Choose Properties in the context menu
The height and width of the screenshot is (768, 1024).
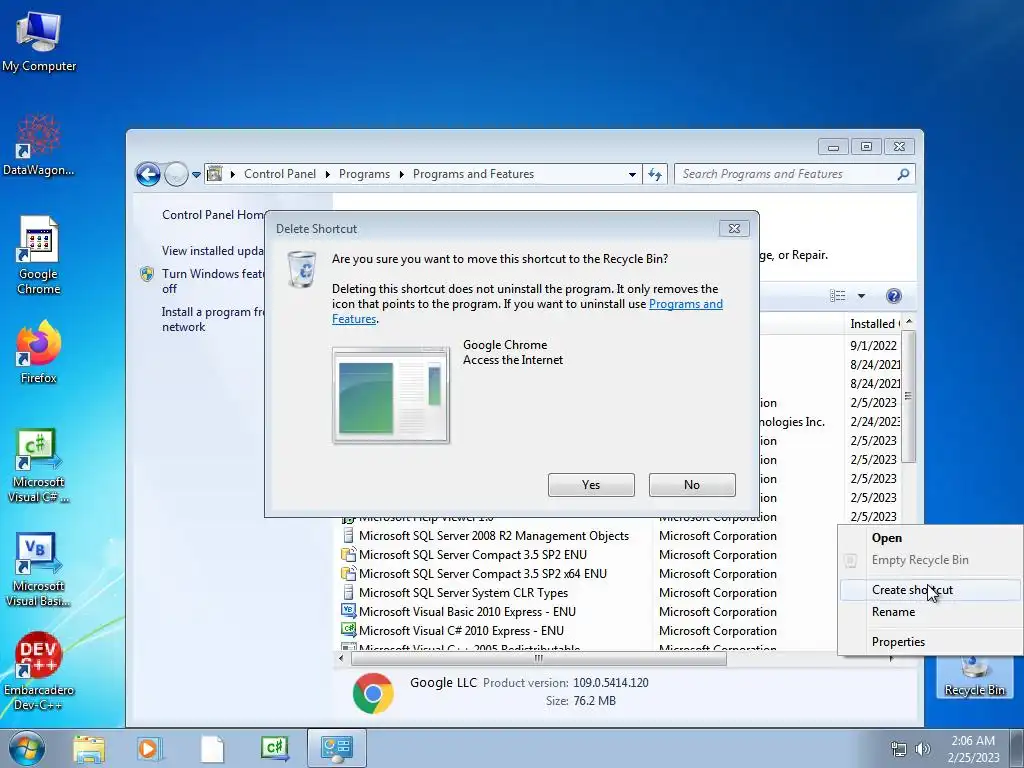[931, 642]
